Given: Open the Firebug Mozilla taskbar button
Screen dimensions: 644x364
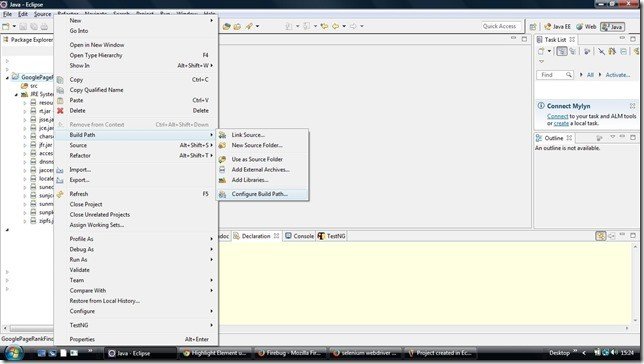Looking at the screenshot, I should tap(291, 353).
